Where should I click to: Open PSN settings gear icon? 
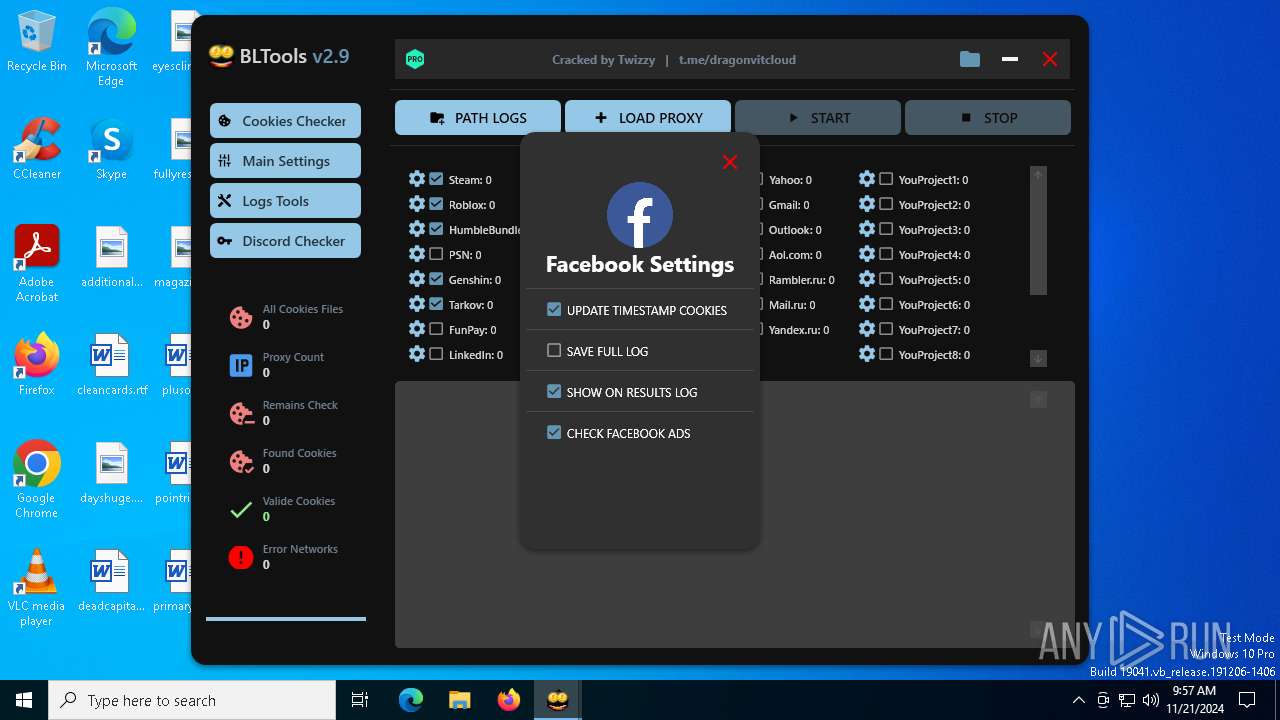click(x=417, y=254)
